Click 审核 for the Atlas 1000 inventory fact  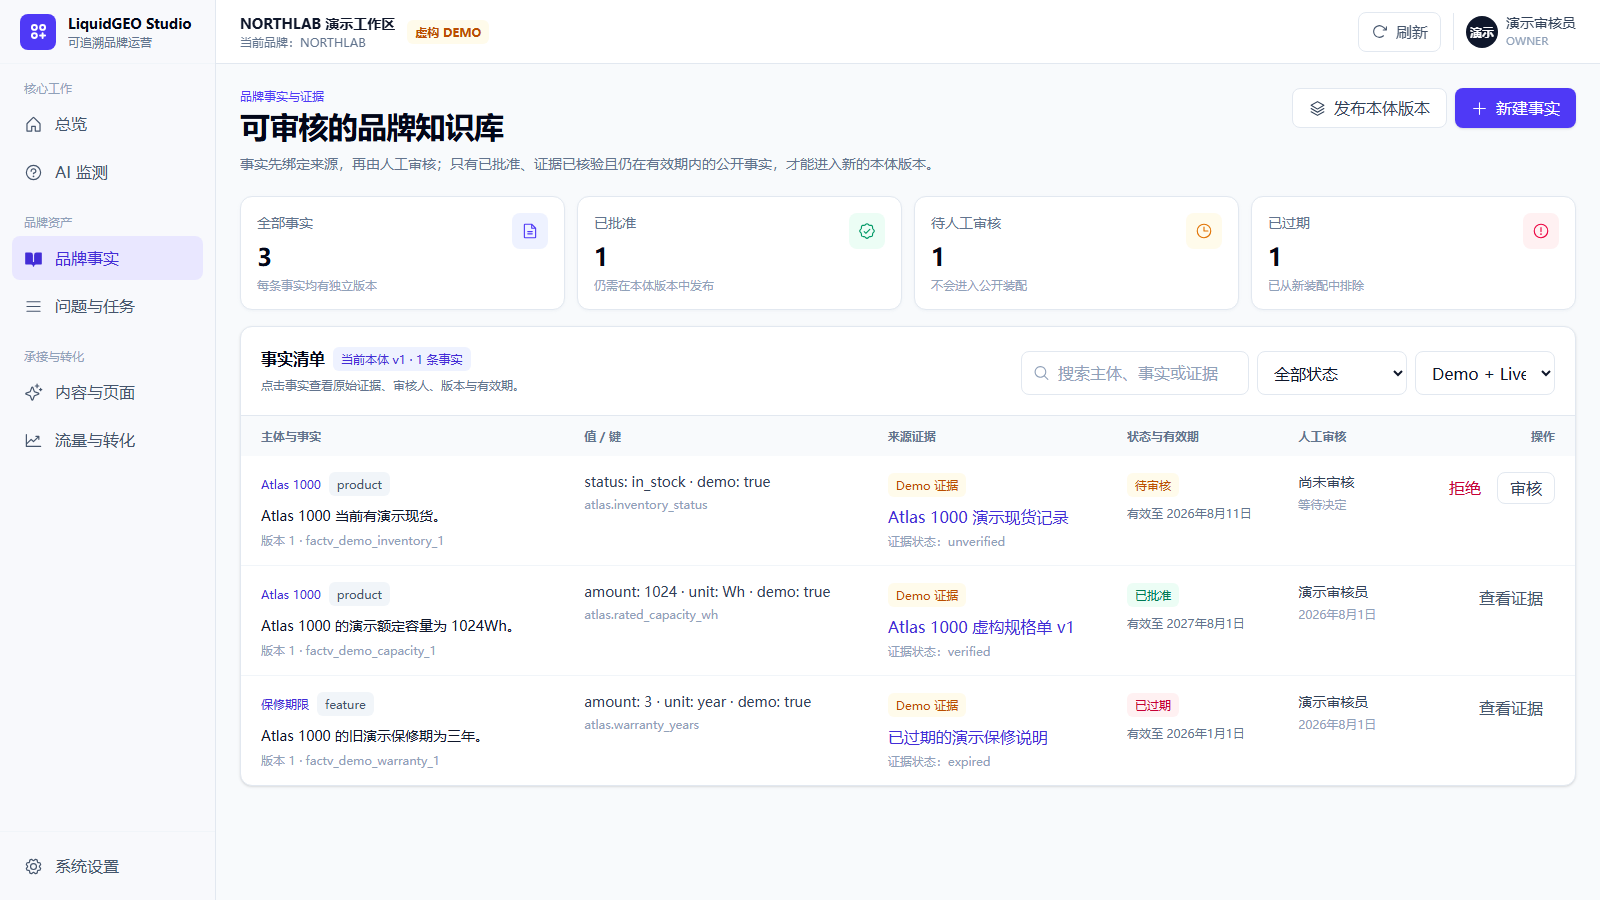pos(1526,488)
